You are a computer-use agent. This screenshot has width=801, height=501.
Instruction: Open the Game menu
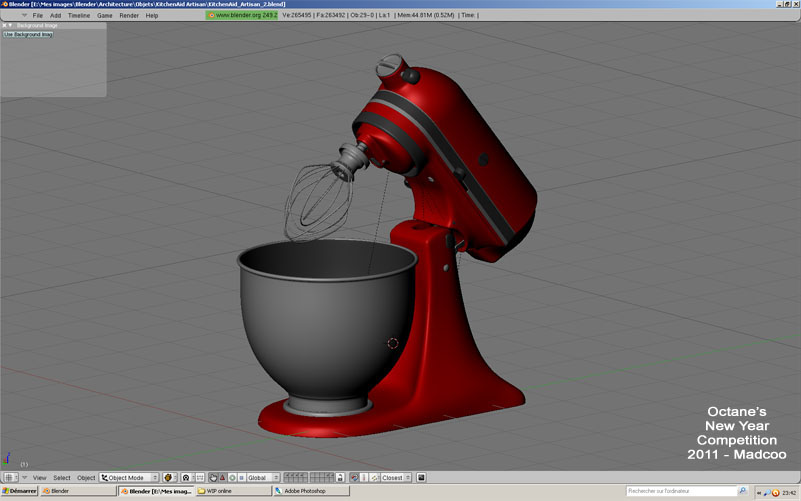point(105,15)
